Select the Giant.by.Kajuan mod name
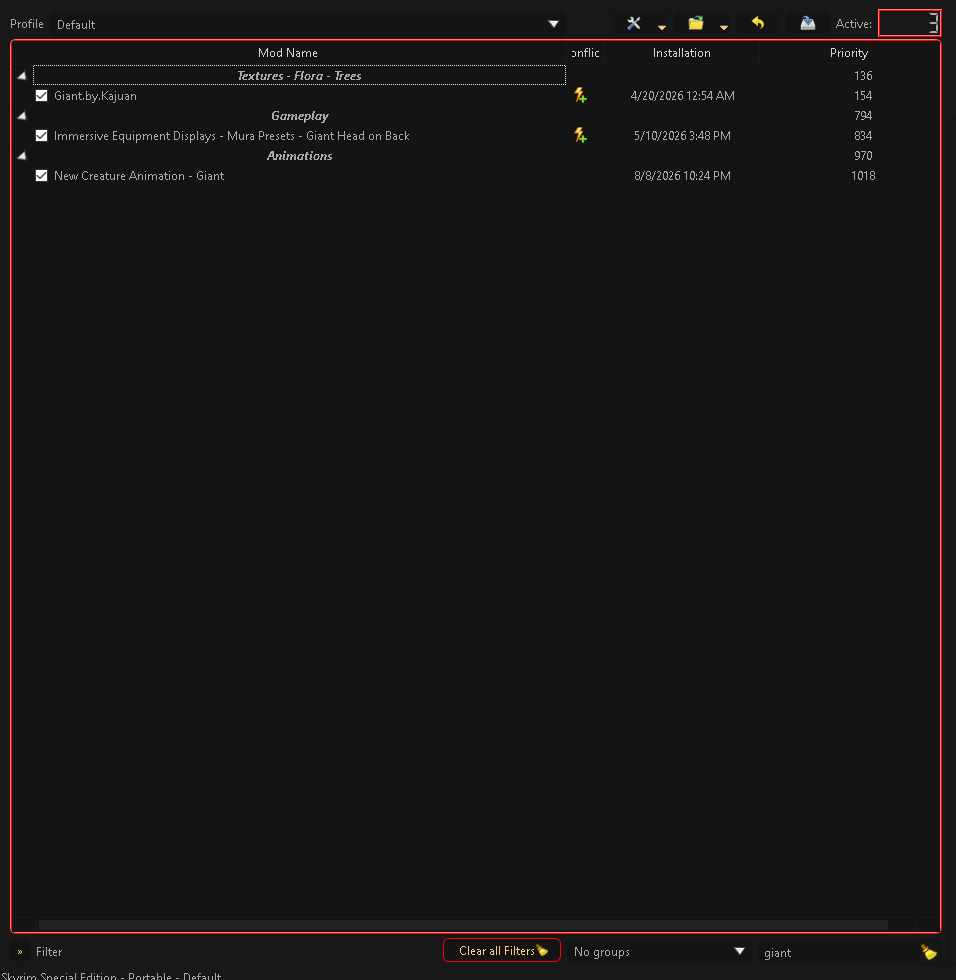The image size is (956, 980). pyautogui.click(x=95, y=96)
